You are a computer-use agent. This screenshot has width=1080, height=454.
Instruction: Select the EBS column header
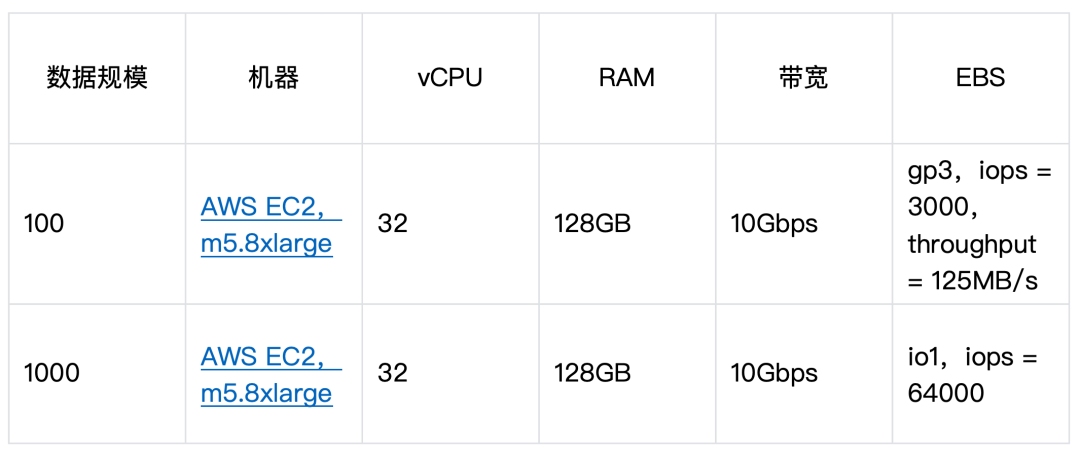tap(980, 78)
